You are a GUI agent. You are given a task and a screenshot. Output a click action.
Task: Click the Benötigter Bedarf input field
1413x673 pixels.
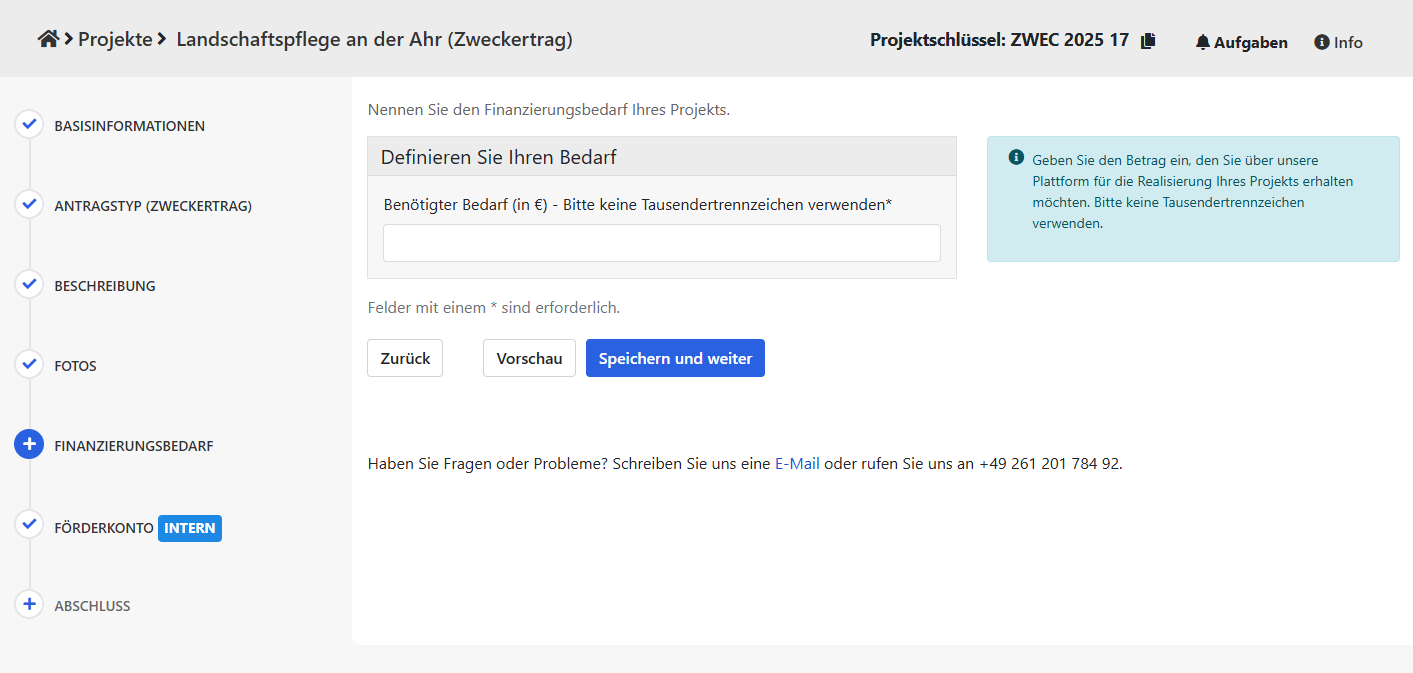661,243
